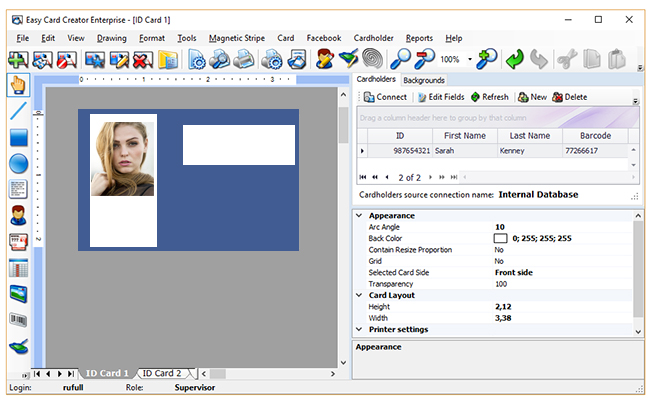Open the Reports menu
This screenshot has width=652, height=403.
419,38
